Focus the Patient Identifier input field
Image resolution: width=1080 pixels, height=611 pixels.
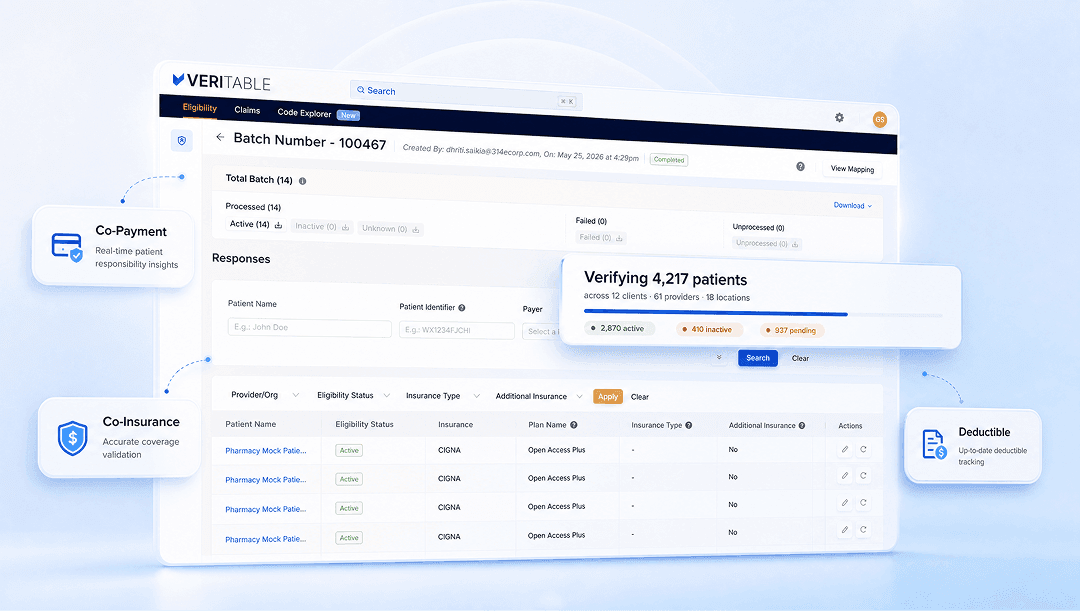457,331
